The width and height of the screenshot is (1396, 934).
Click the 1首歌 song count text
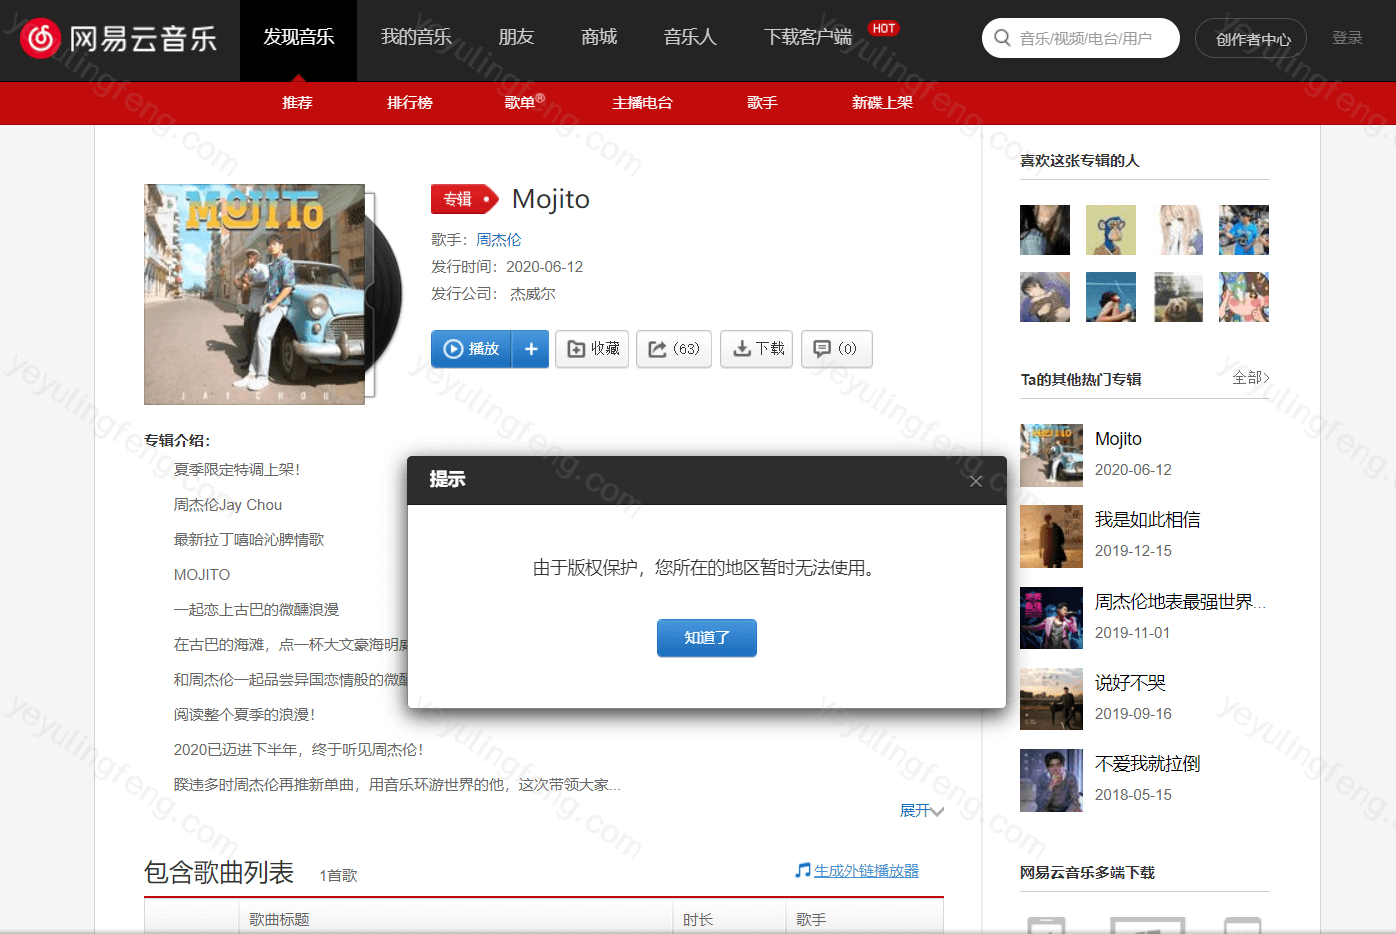click(x=338, y=875)
